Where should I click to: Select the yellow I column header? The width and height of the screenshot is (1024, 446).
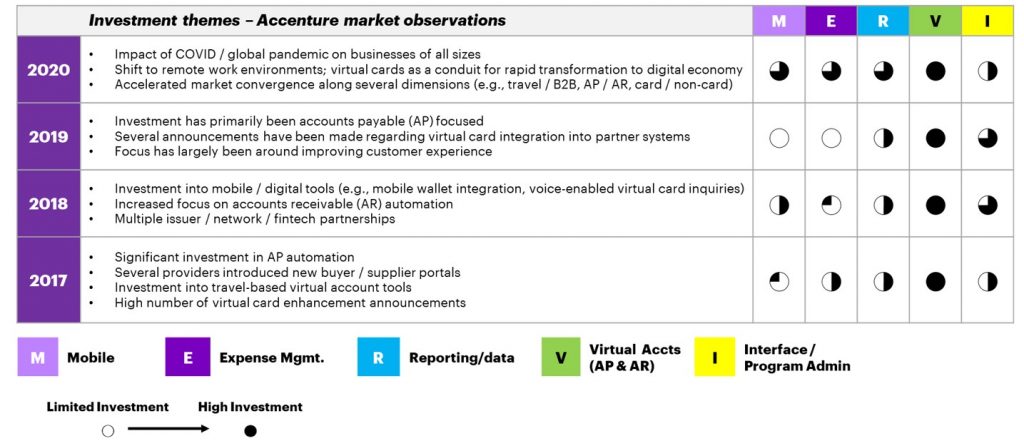click(987, 21)
